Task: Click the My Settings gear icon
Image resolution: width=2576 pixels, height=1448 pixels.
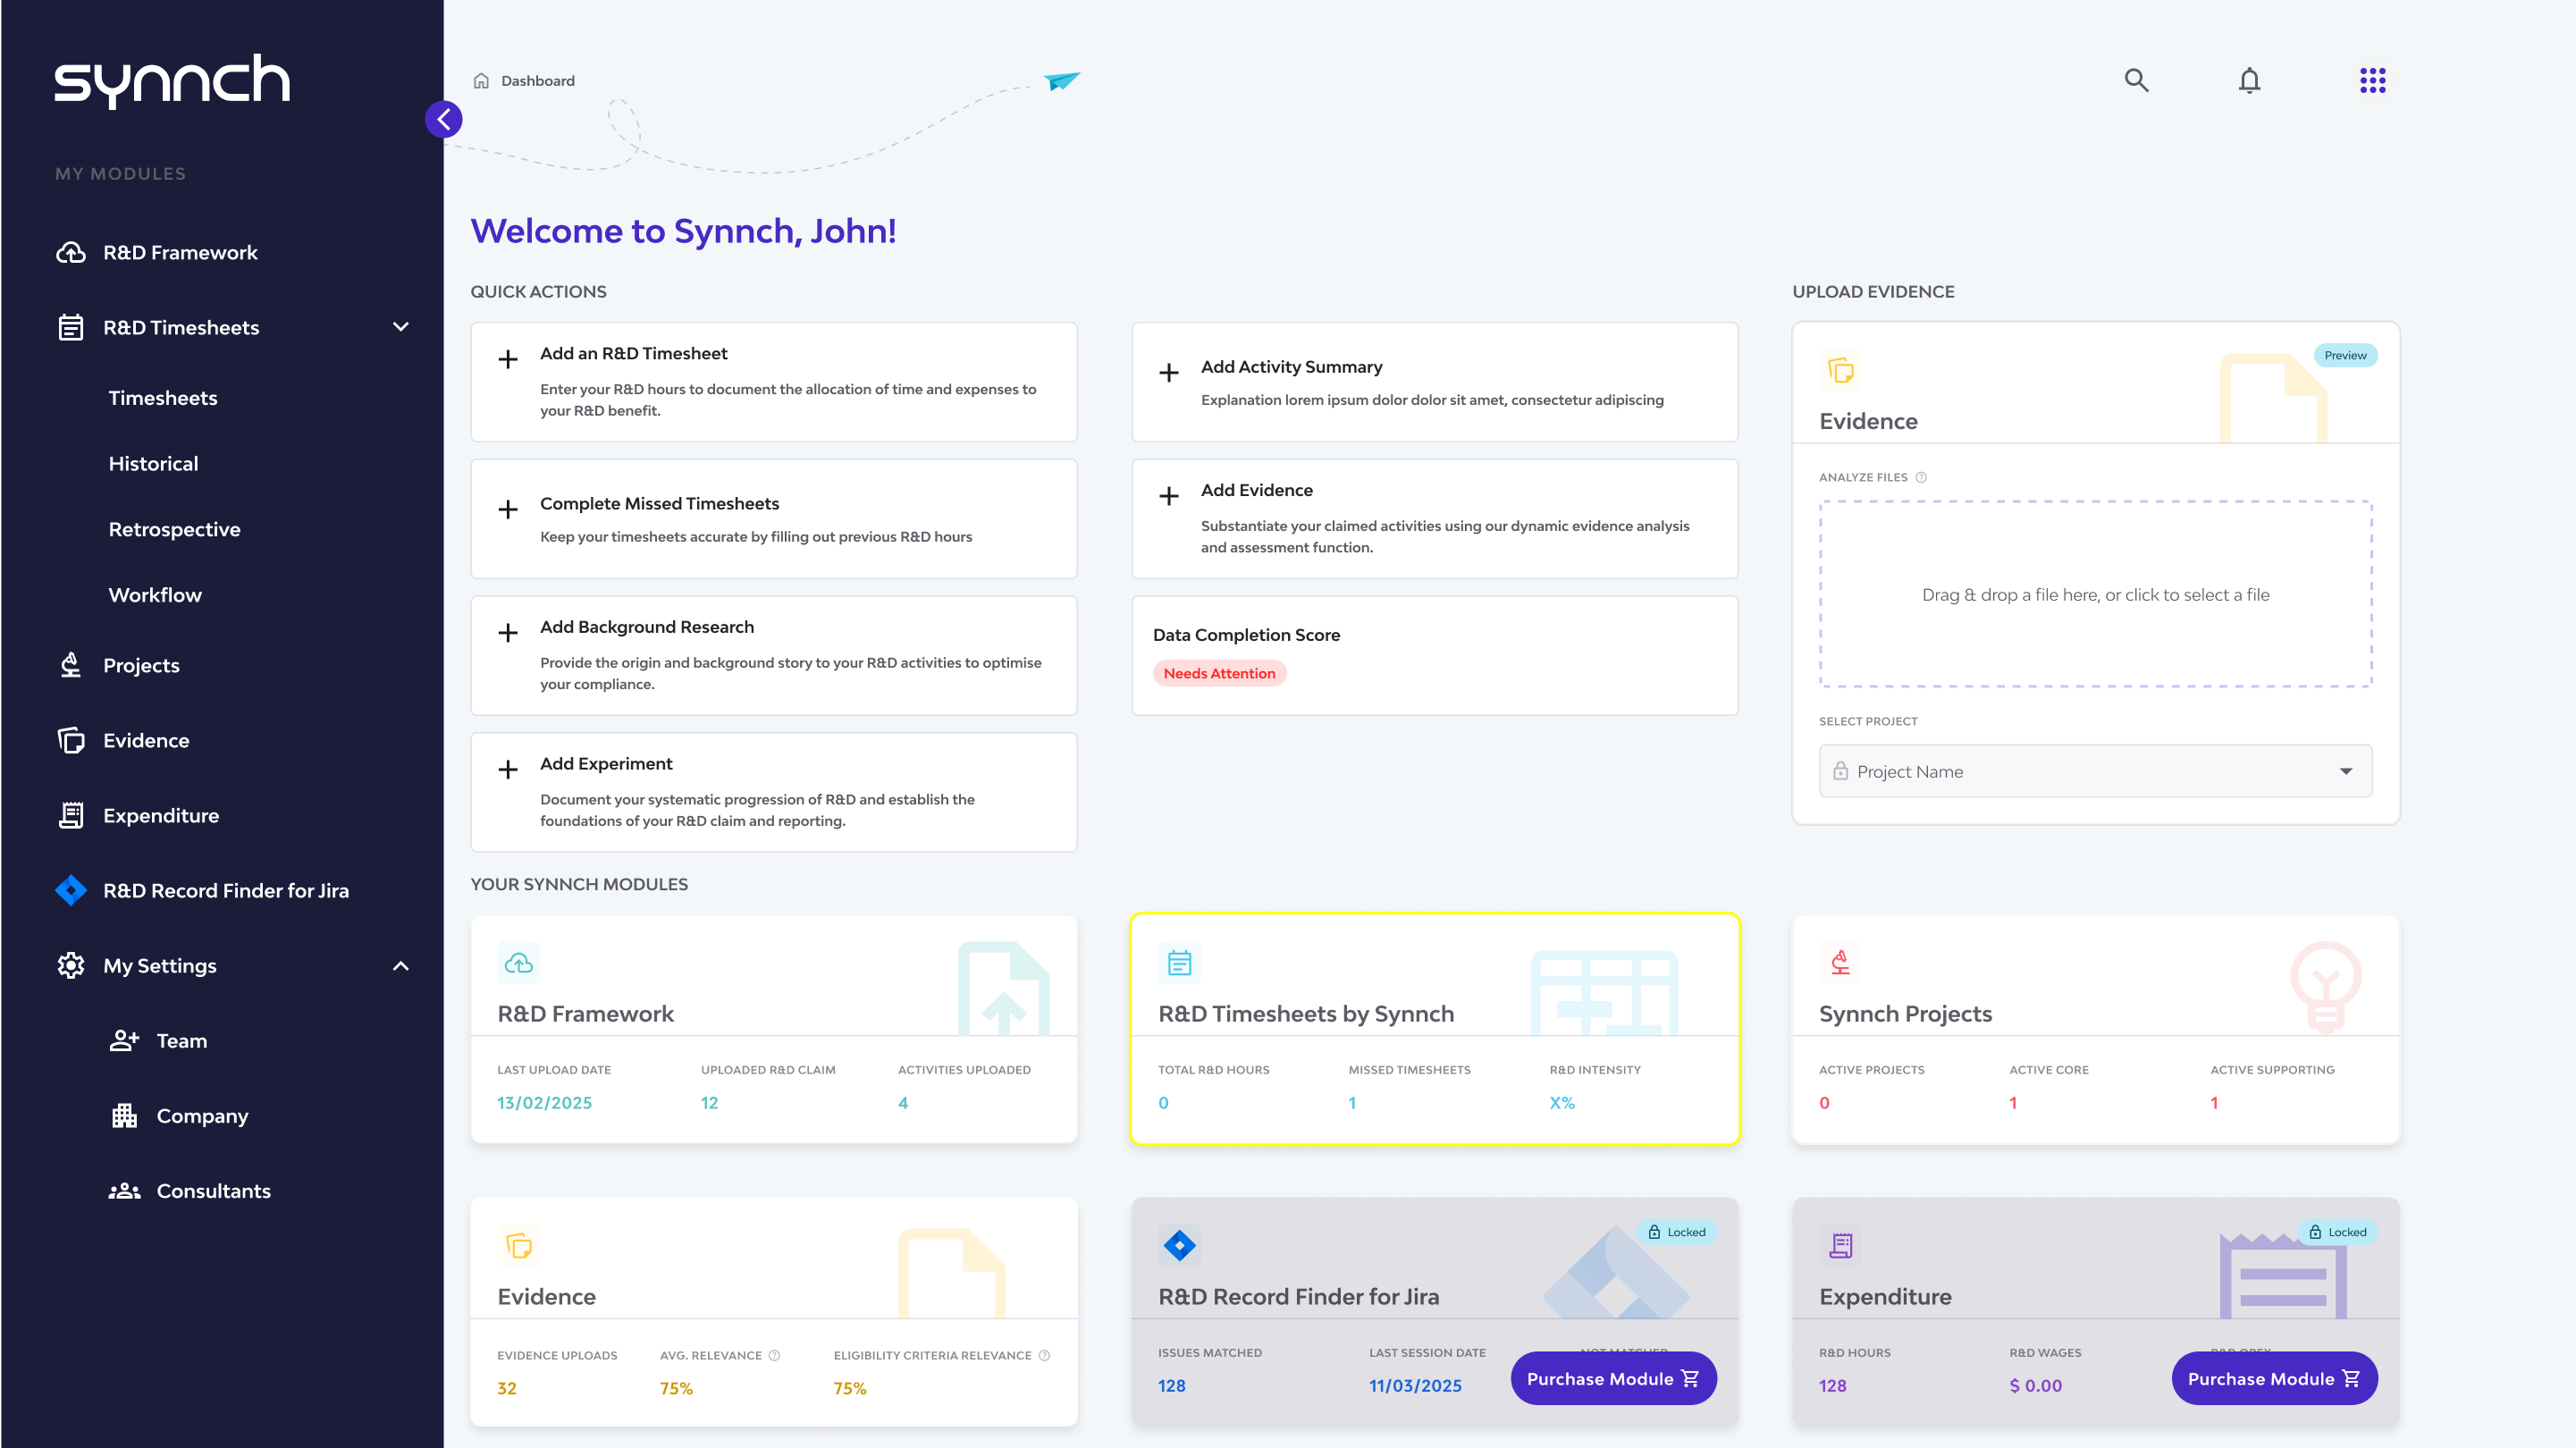Action: 70,965
